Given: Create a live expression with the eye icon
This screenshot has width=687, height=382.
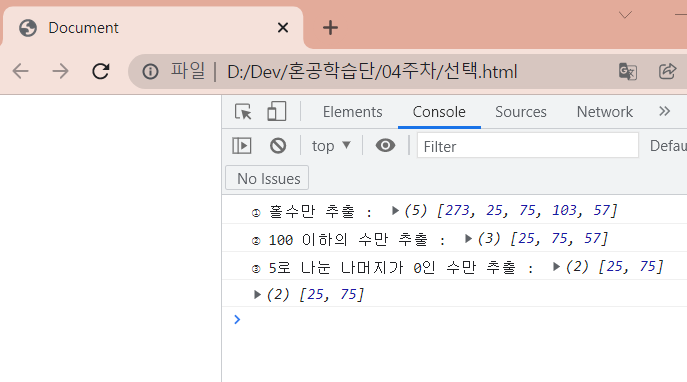Looking at the screenshot, I should click(x=386, y=145).
